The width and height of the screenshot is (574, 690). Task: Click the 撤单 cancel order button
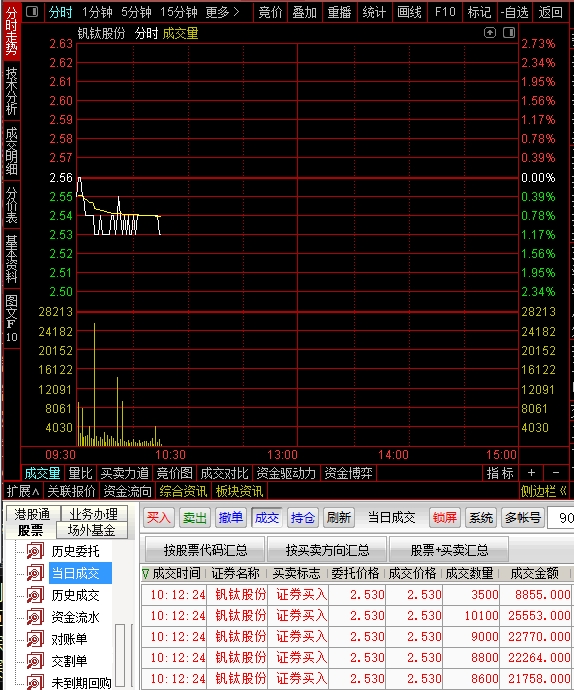pos(230,518)
